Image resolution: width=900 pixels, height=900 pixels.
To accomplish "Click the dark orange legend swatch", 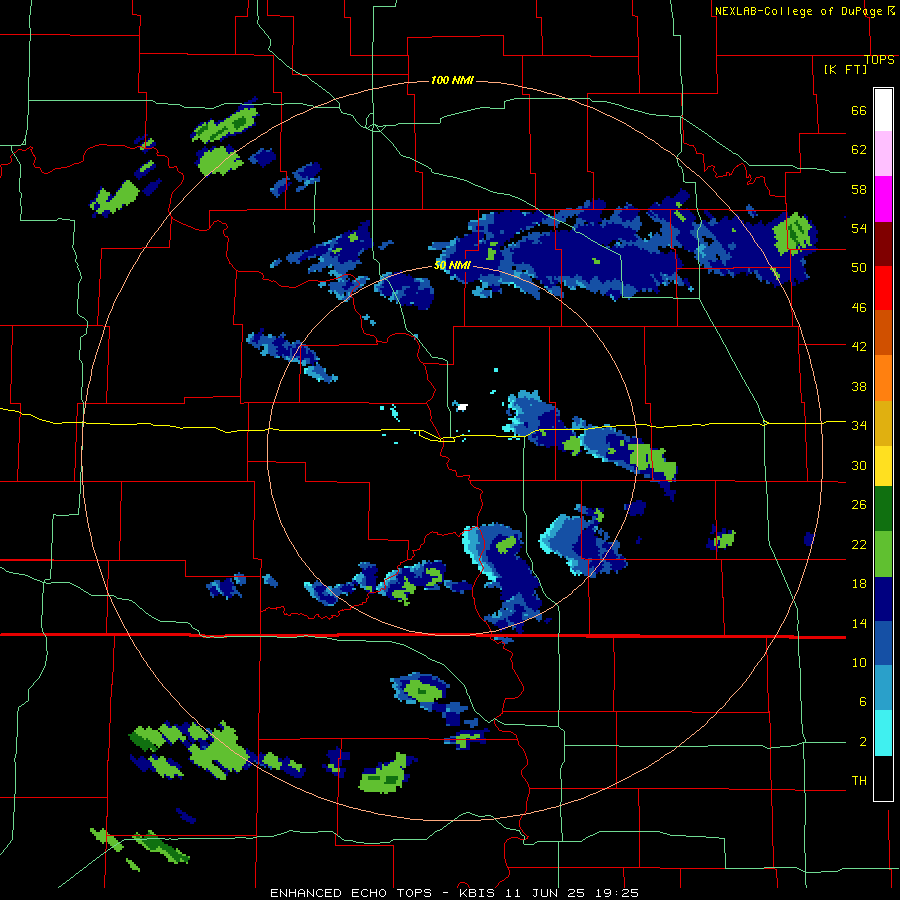I will coord(883,333).
